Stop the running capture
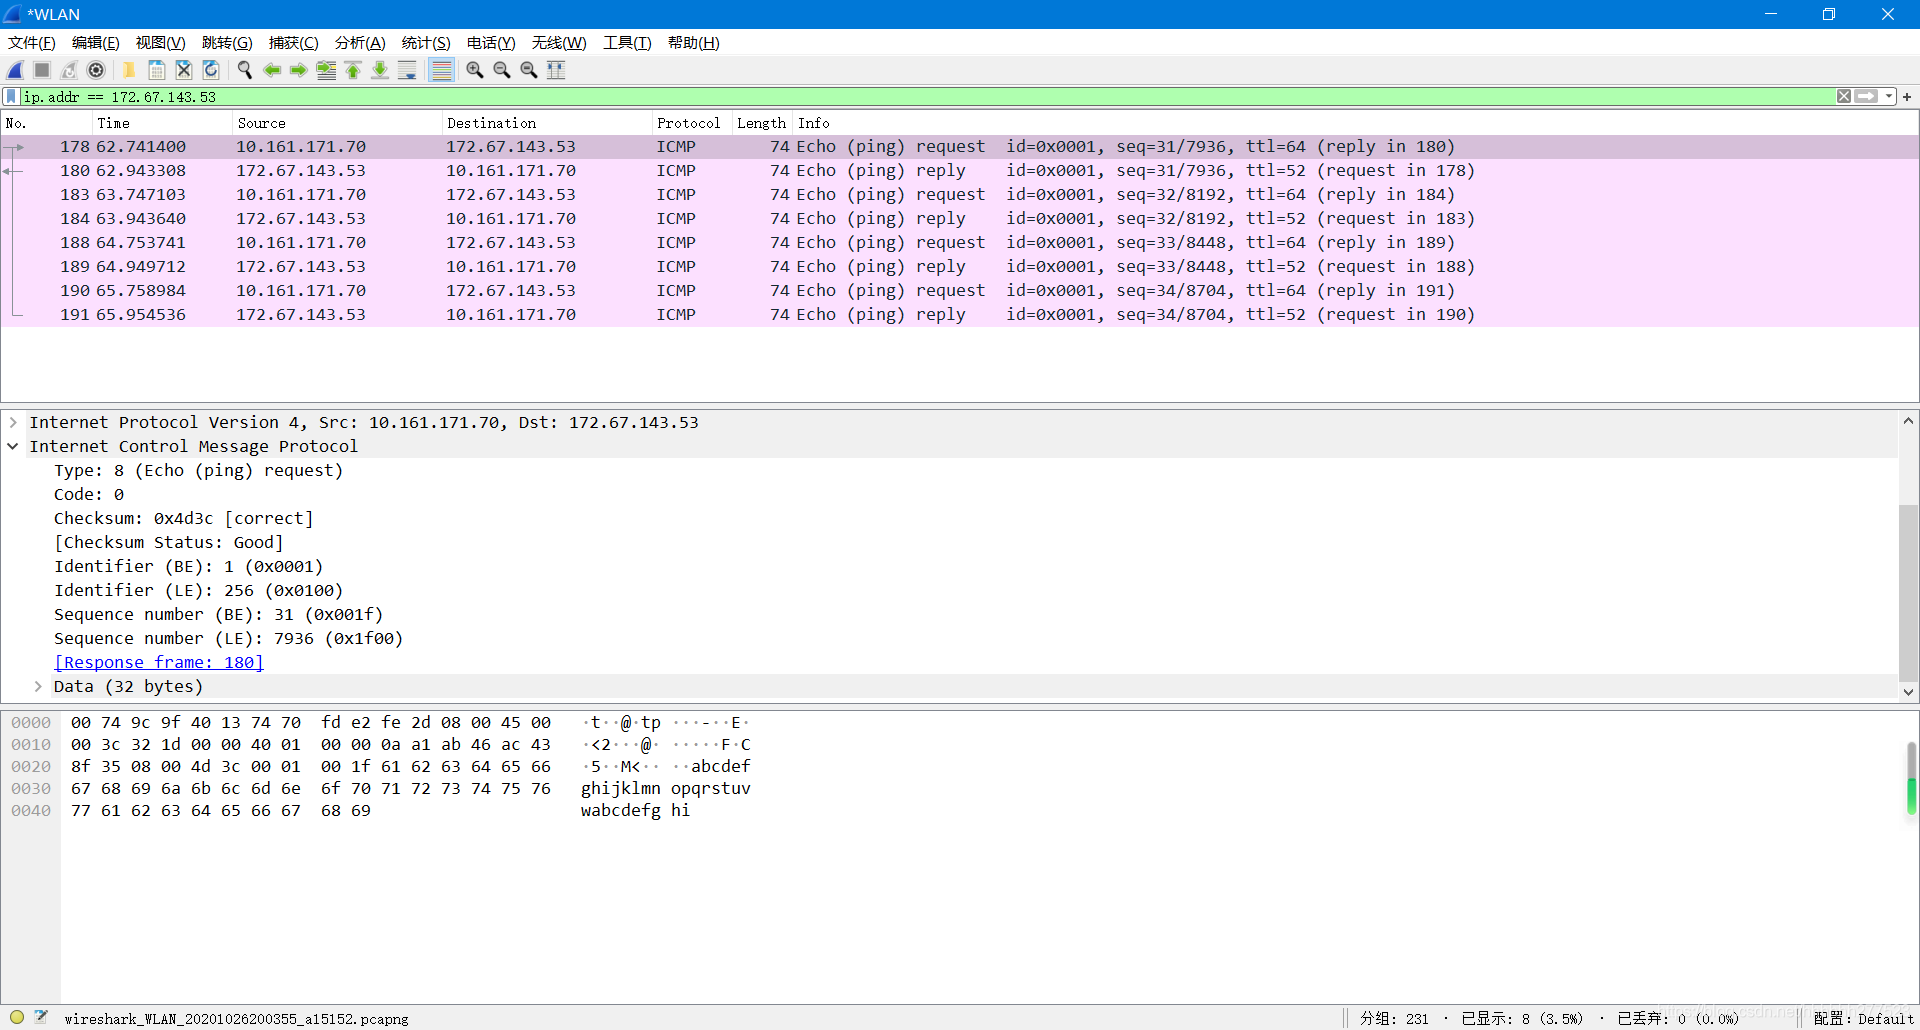 (42, 70)
